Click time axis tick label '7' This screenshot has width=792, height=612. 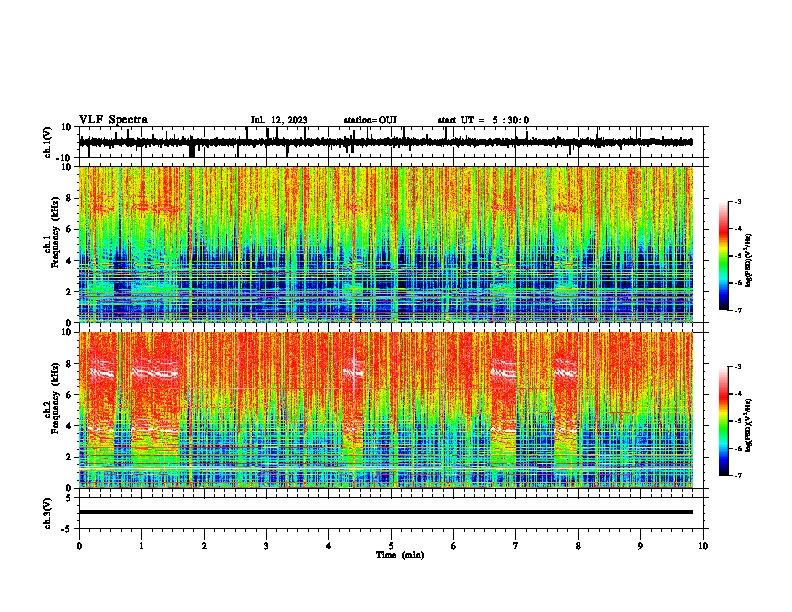[516, 546]
